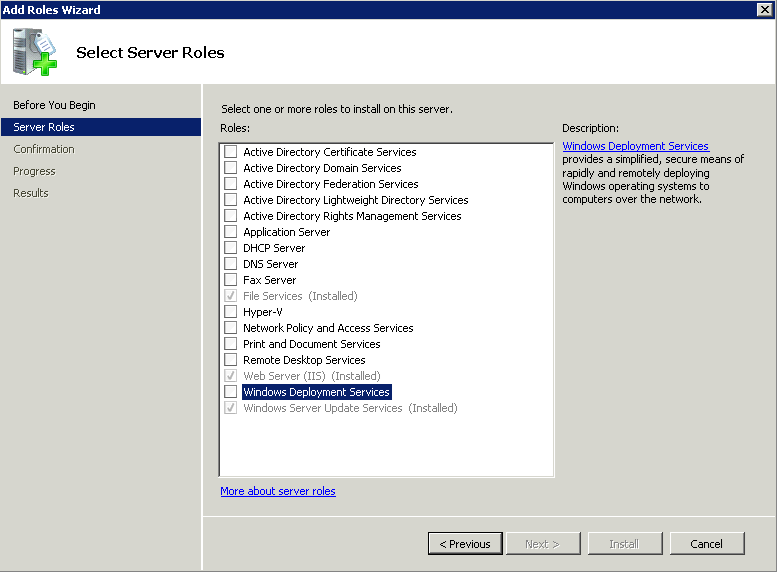The height and width of the screenshot is (572, 777).
Task: Click the File Services installed checkbox
Action: click(x=230, y=296)
